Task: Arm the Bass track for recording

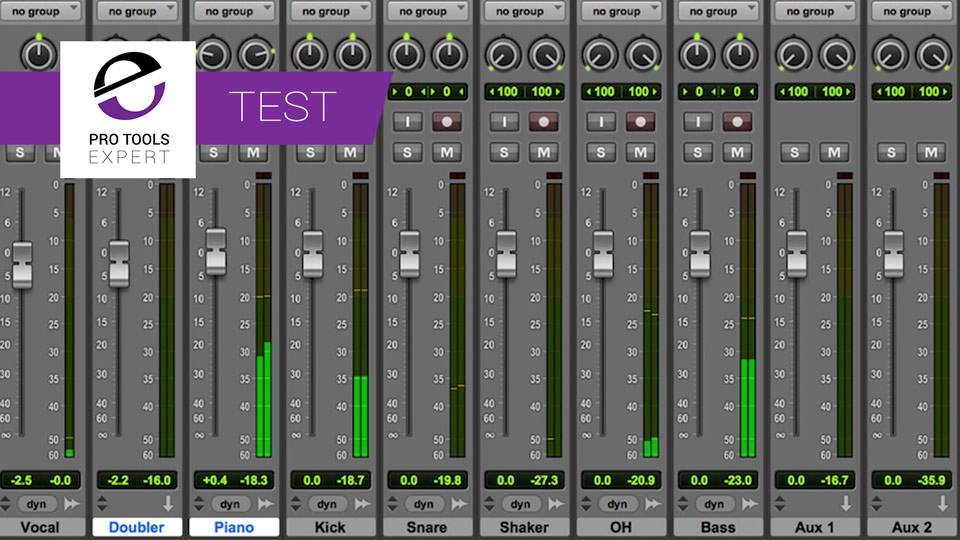Action: click(x=737, y=122)
